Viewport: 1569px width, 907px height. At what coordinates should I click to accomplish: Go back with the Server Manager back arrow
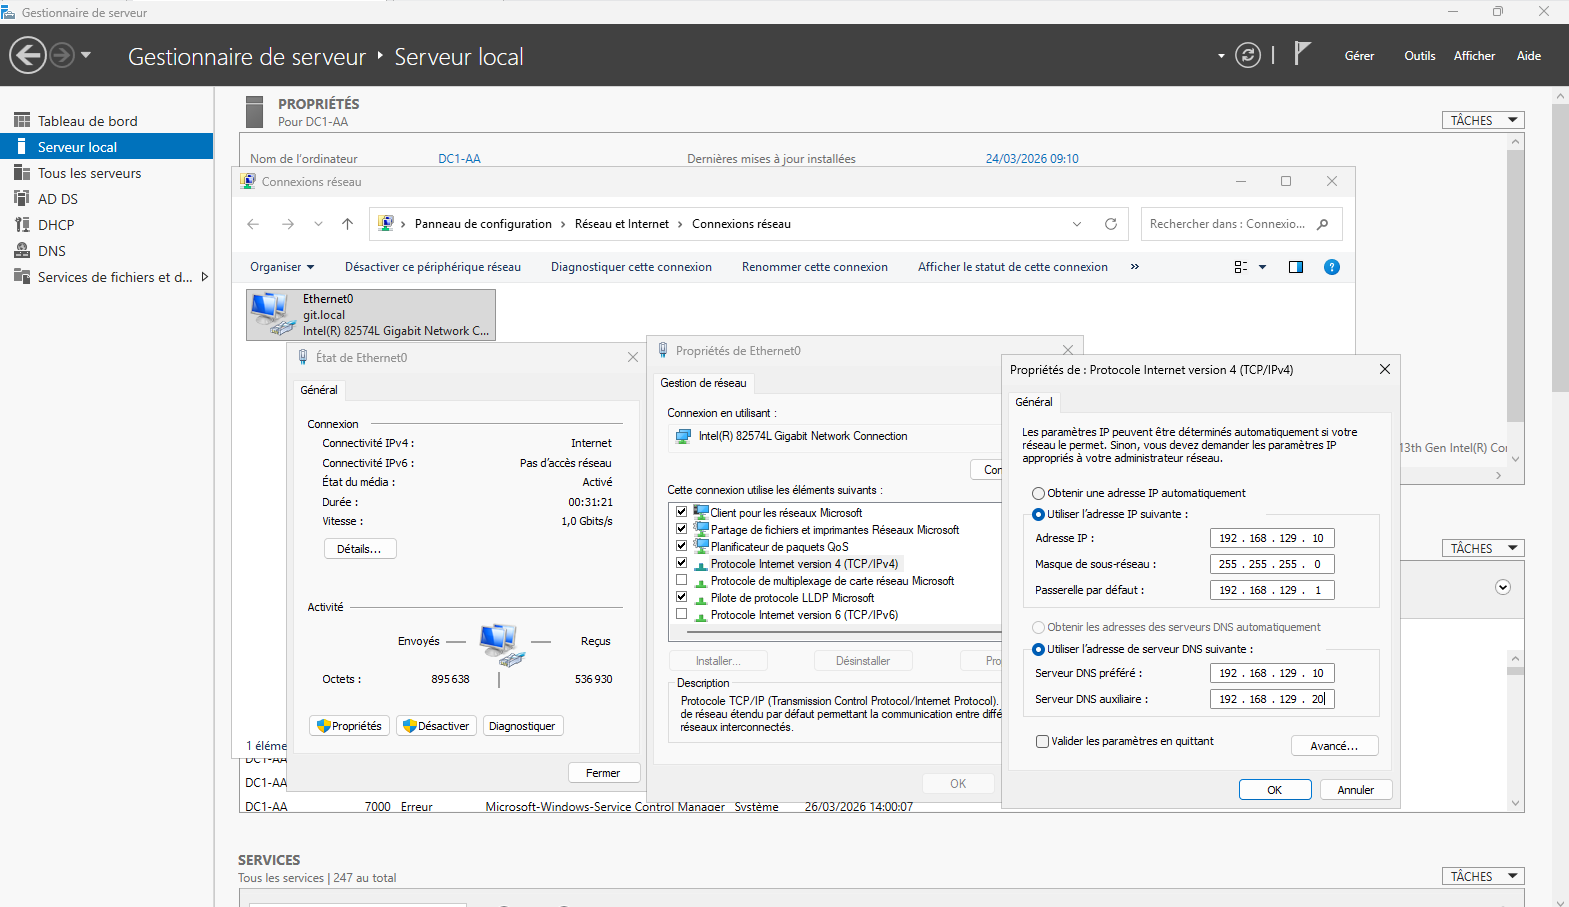(x=28, y=55)
